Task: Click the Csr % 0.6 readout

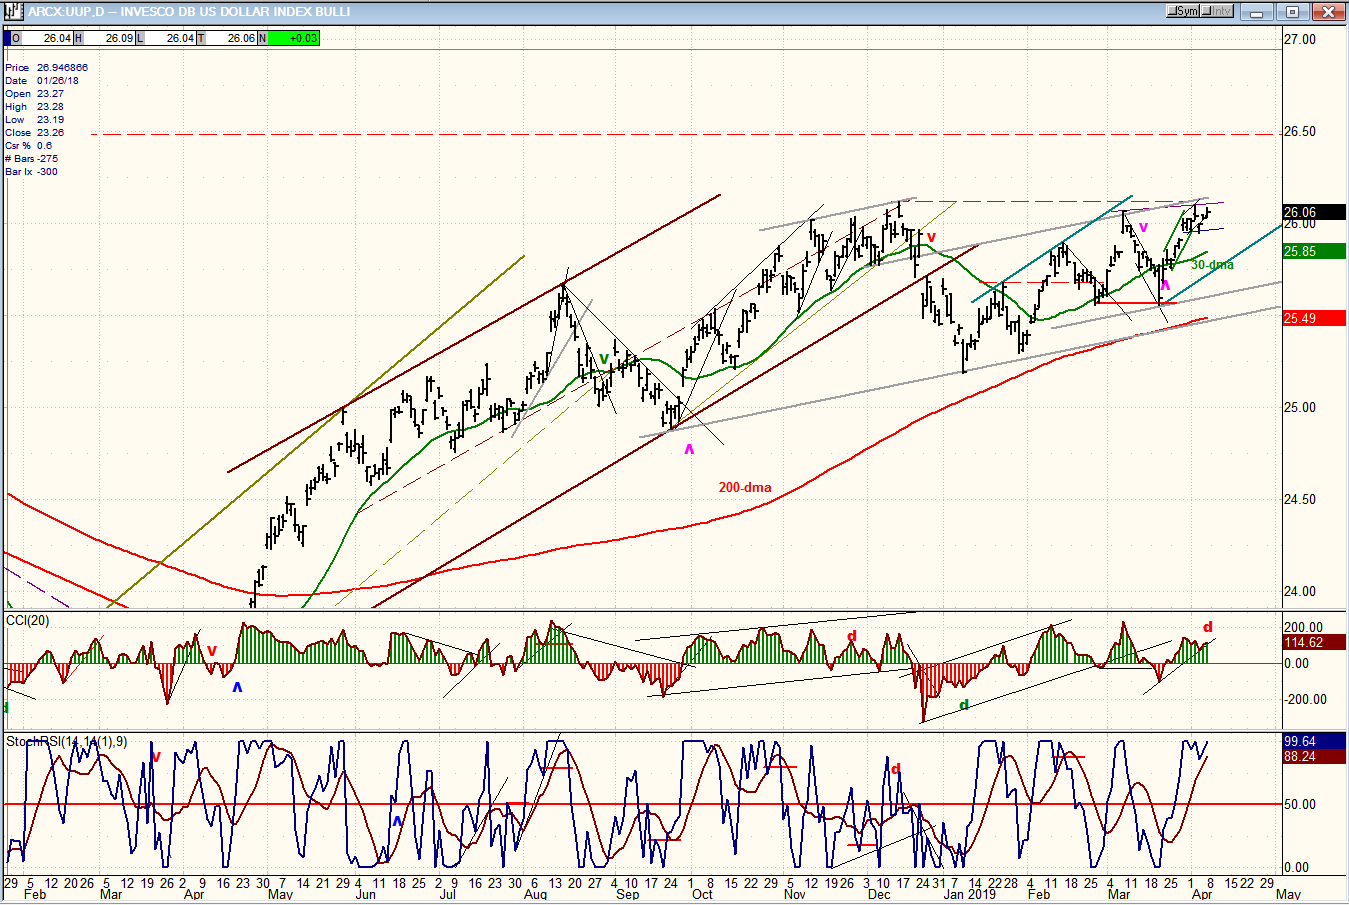Action: (28, 146)
